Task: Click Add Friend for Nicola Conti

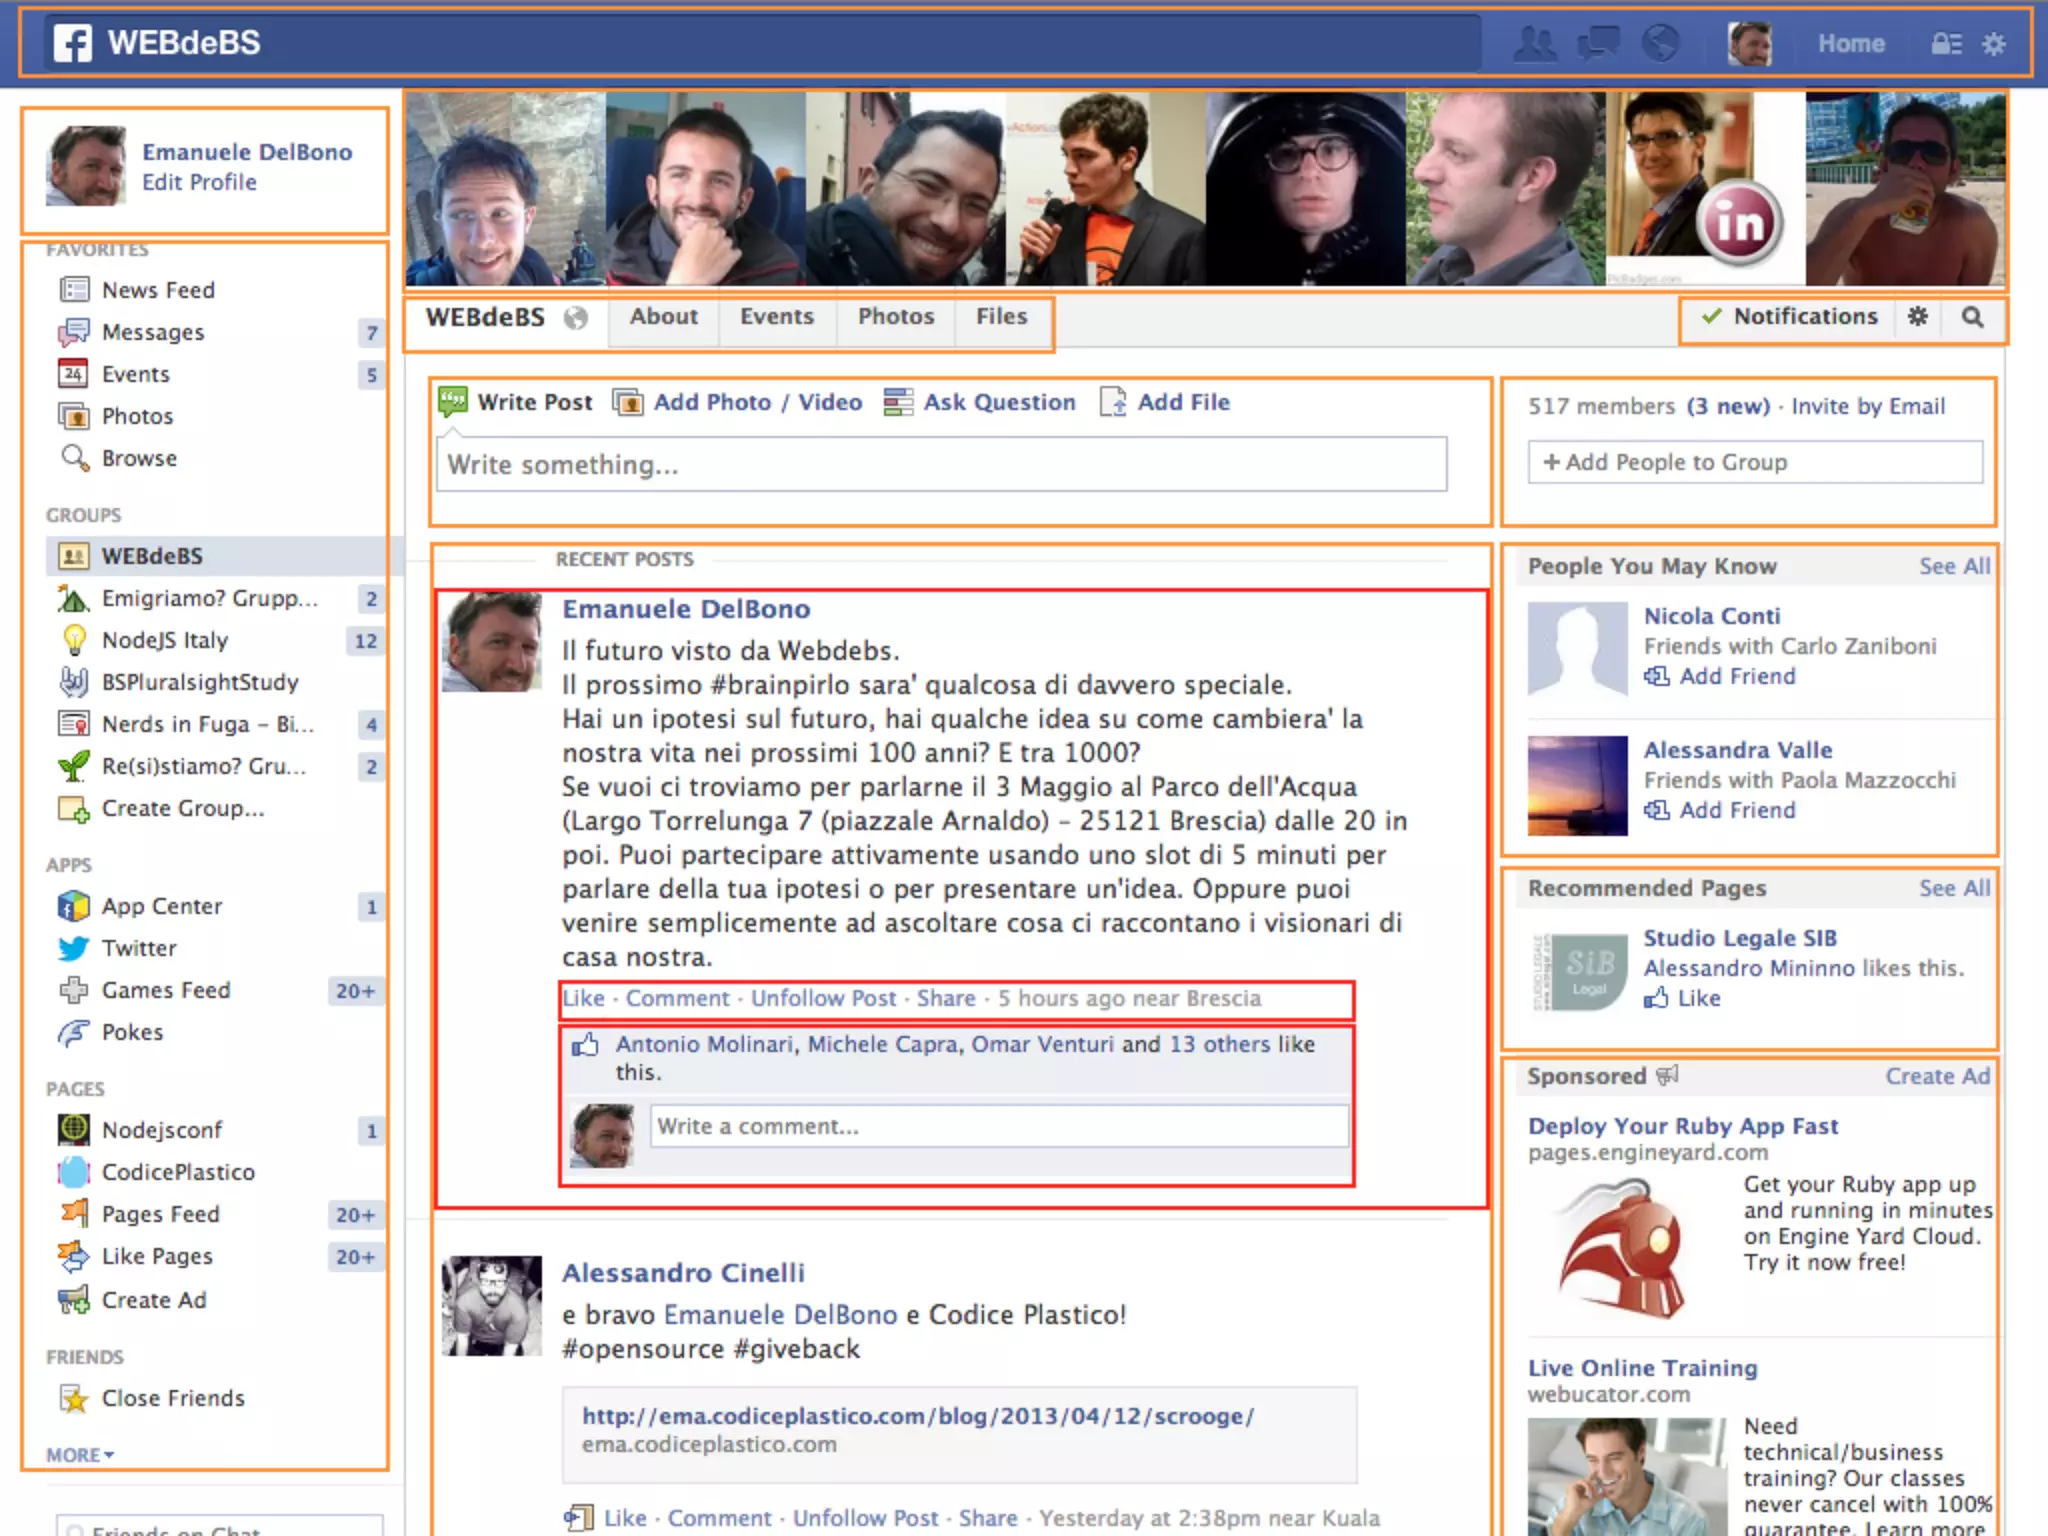Action: pyautogui.click(x=1736, y=677)
